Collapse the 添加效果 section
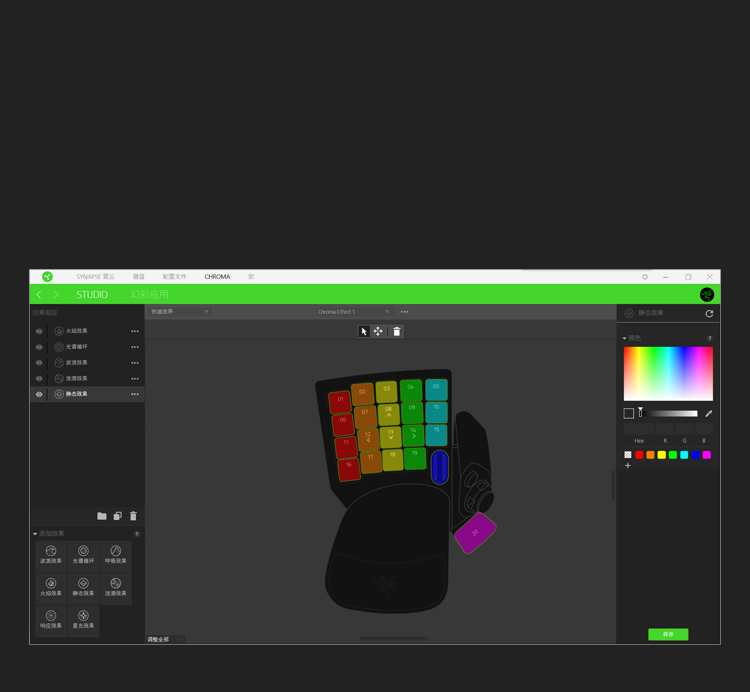Image resolution: width=750 pixels, height=692 pixels. [x=35, y=534]
